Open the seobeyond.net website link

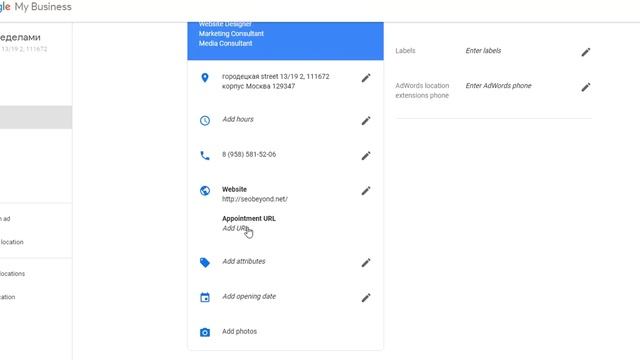coord(255,199)
